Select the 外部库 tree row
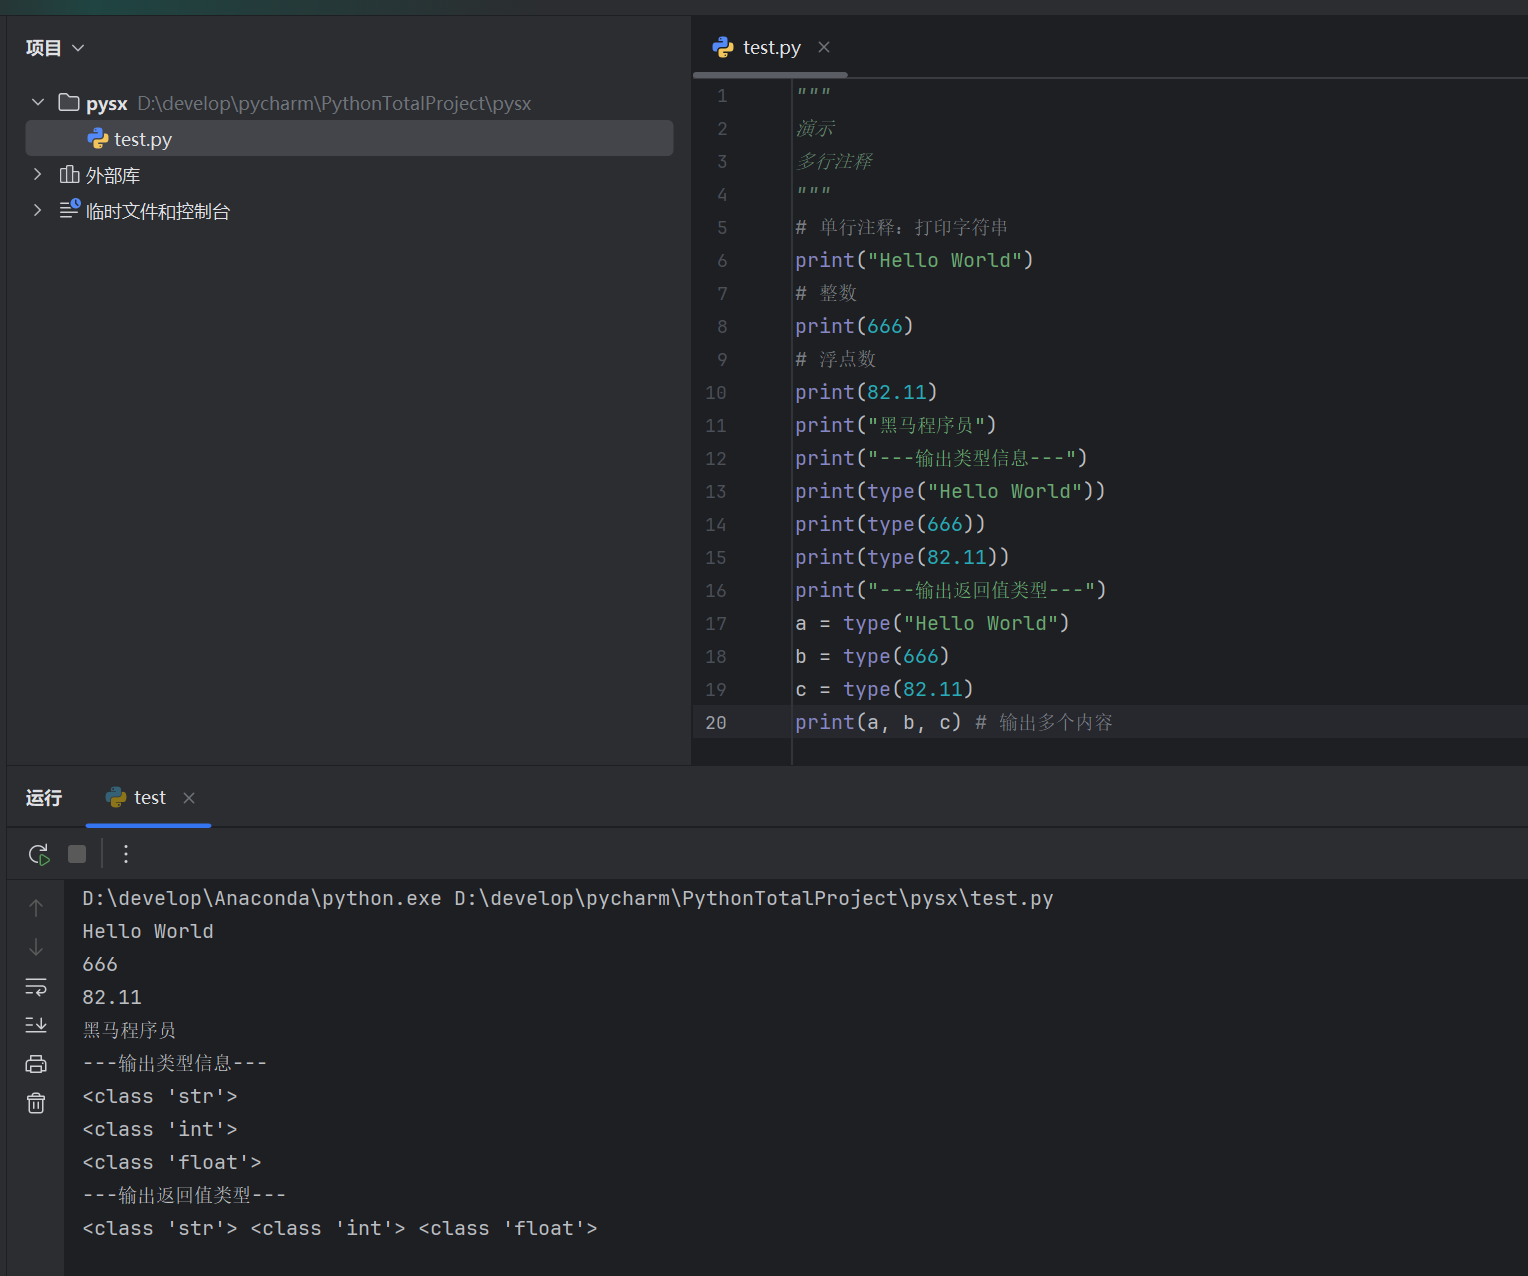This screenshot has width=1528, height=1276. click(x=349, y=174)
